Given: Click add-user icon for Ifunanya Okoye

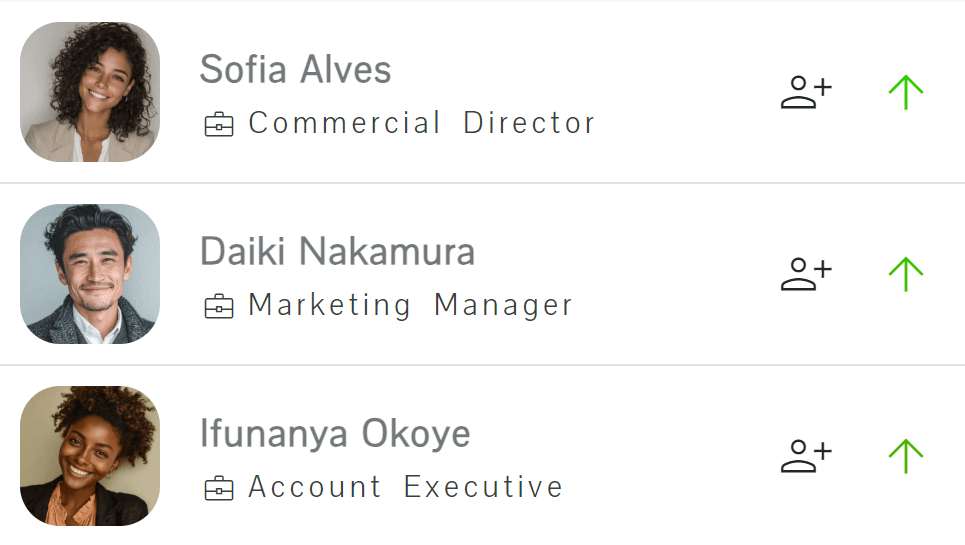Looking at the screenshot, I should coord(806,456).
